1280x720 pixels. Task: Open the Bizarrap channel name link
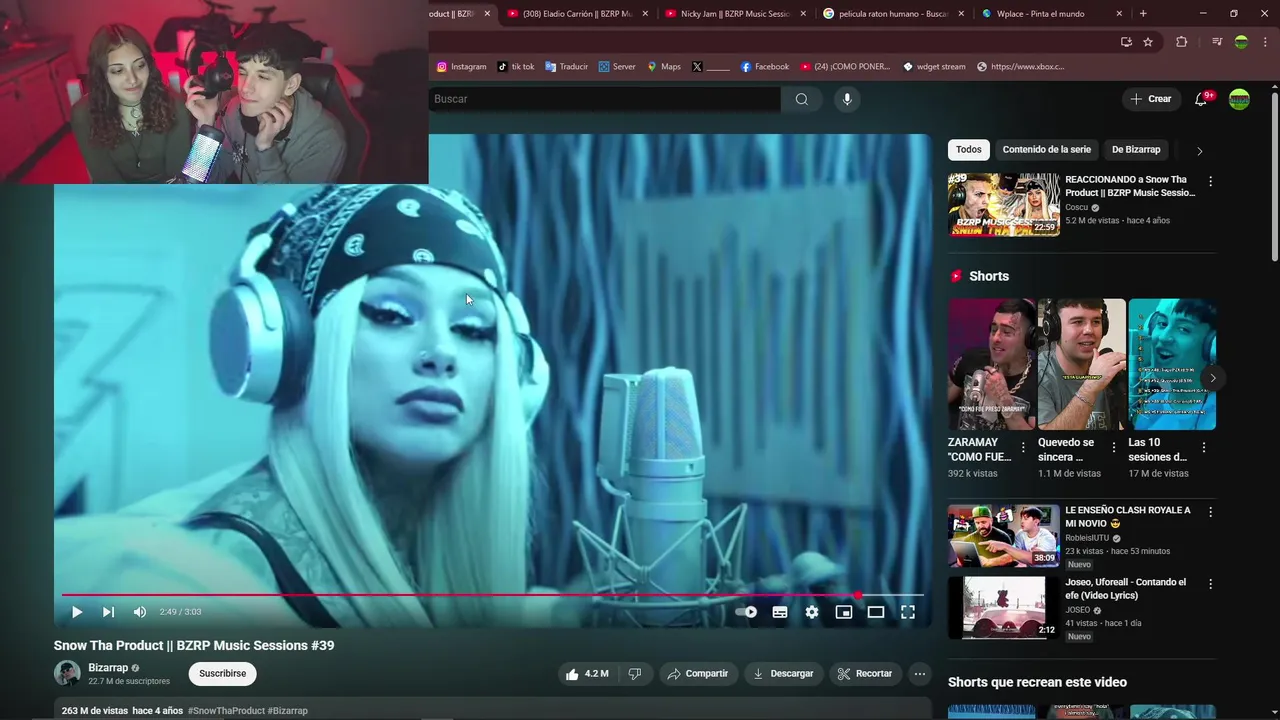pyautogui.click(x=108, y=668)
